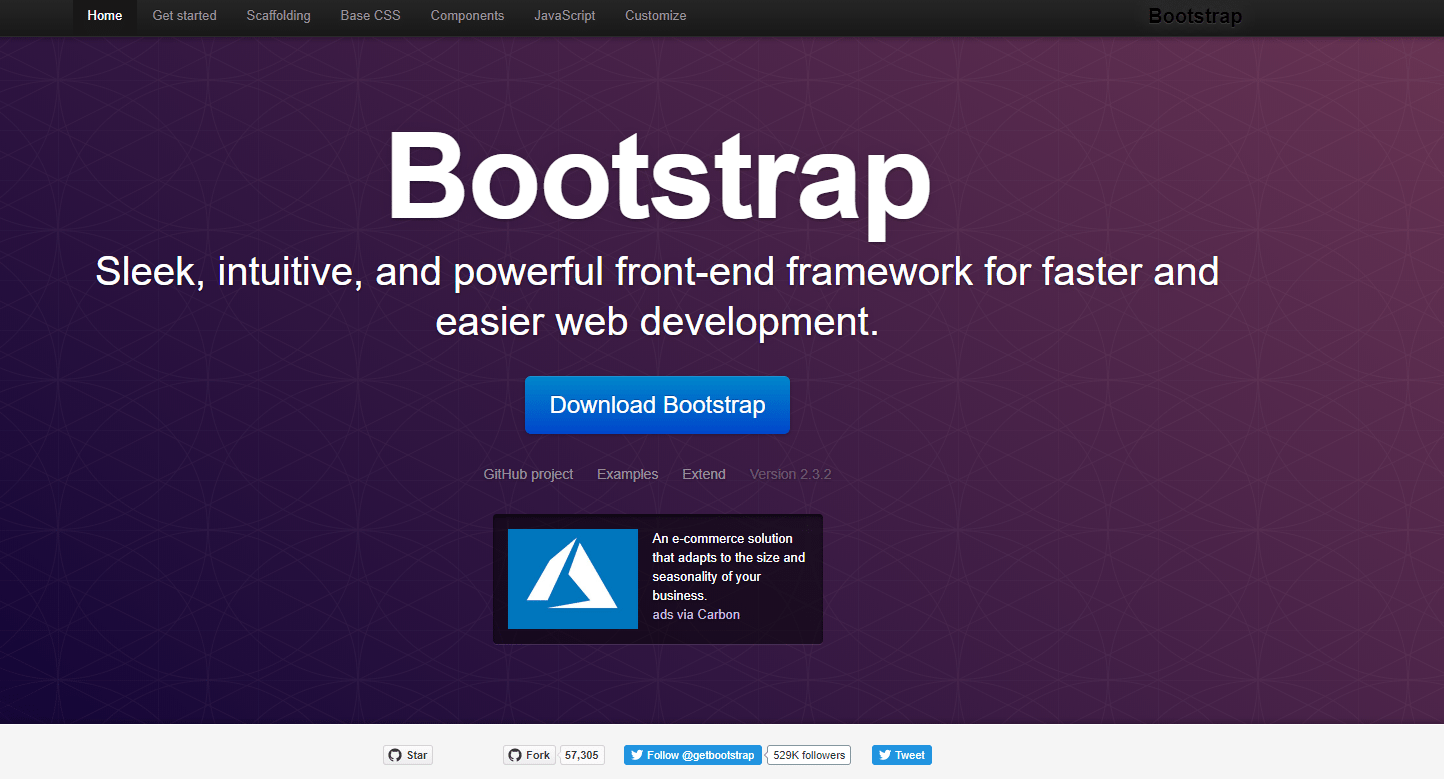This screenshot has height=779, width=1444.
Task: Open the 529K followers count
Action: pyautogui.click(x=809, y=755)
